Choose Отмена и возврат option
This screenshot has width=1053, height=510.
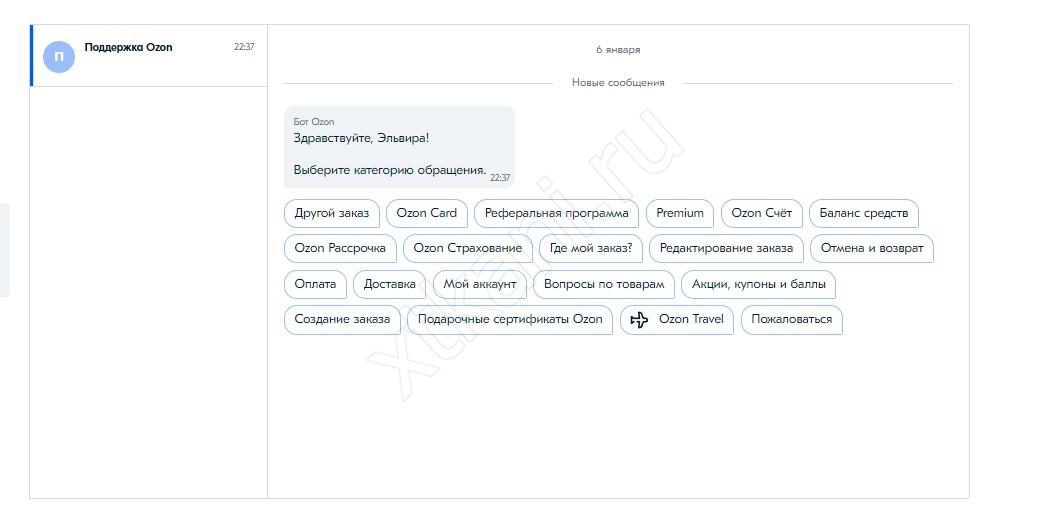(x=872, y=248)
